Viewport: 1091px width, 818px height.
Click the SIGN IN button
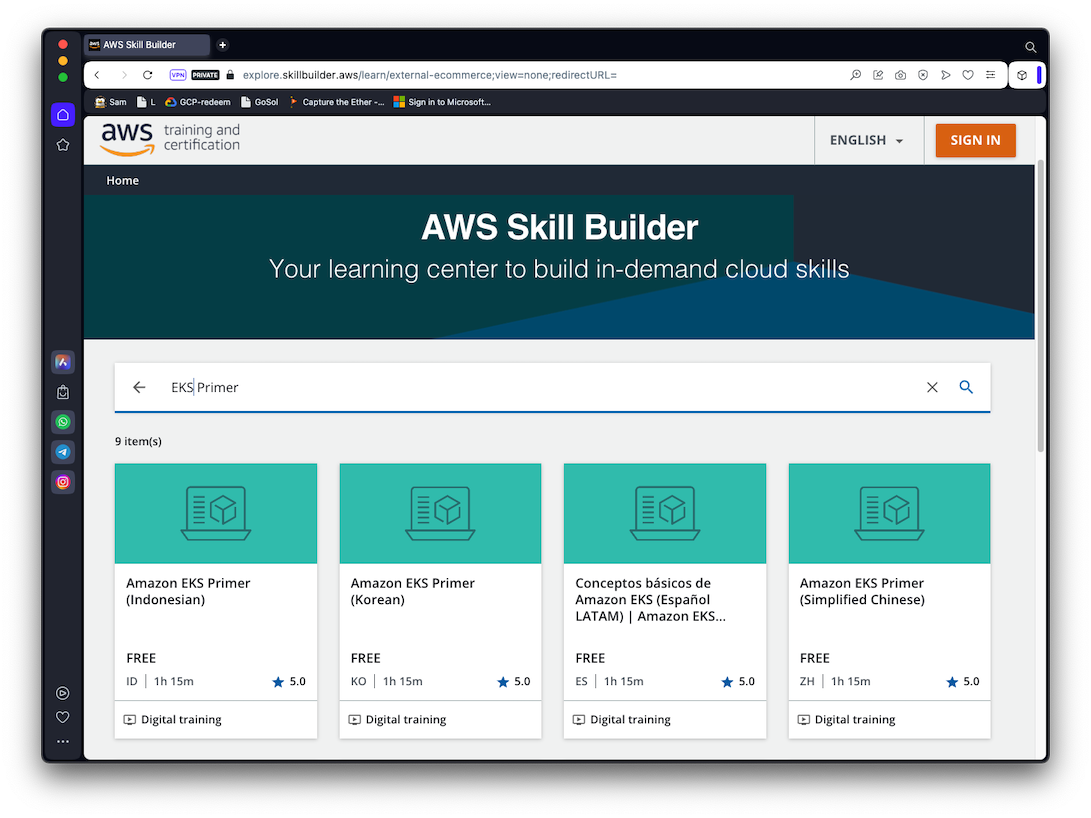click(x=975, y=141)
